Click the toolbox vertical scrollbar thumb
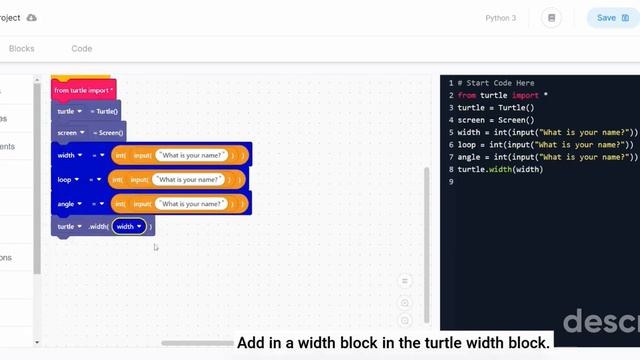This screenshot has width=640, height=360. (37, 179)
